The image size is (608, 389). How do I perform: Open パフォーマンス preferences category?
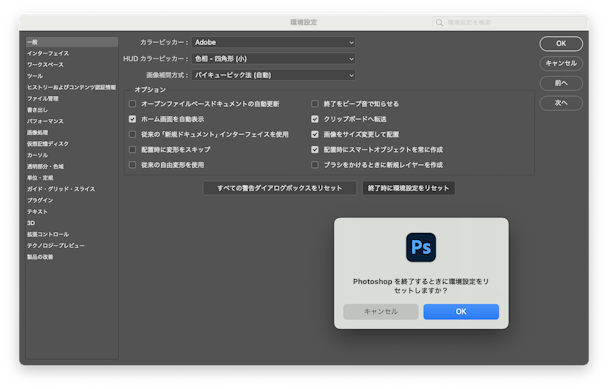(x=45, y=121)
